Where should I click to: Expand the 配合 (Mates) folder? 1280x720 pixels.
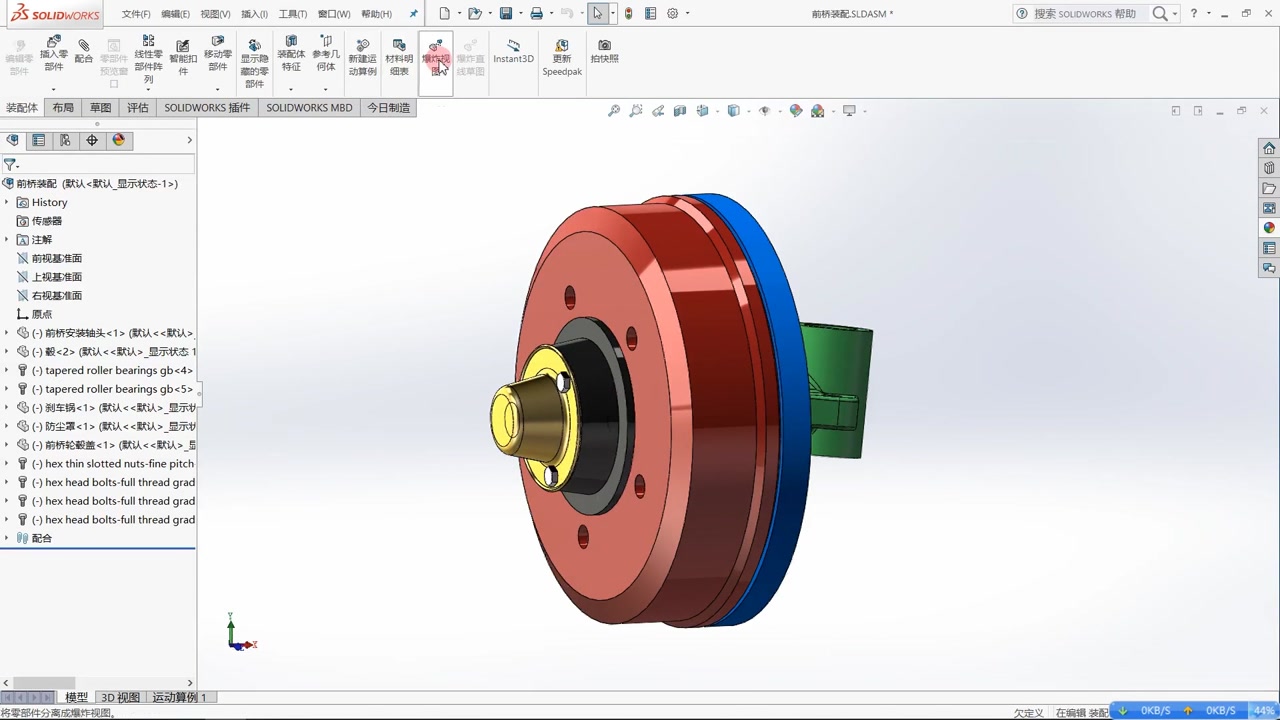pyautogui.click(x=7, y=538)
